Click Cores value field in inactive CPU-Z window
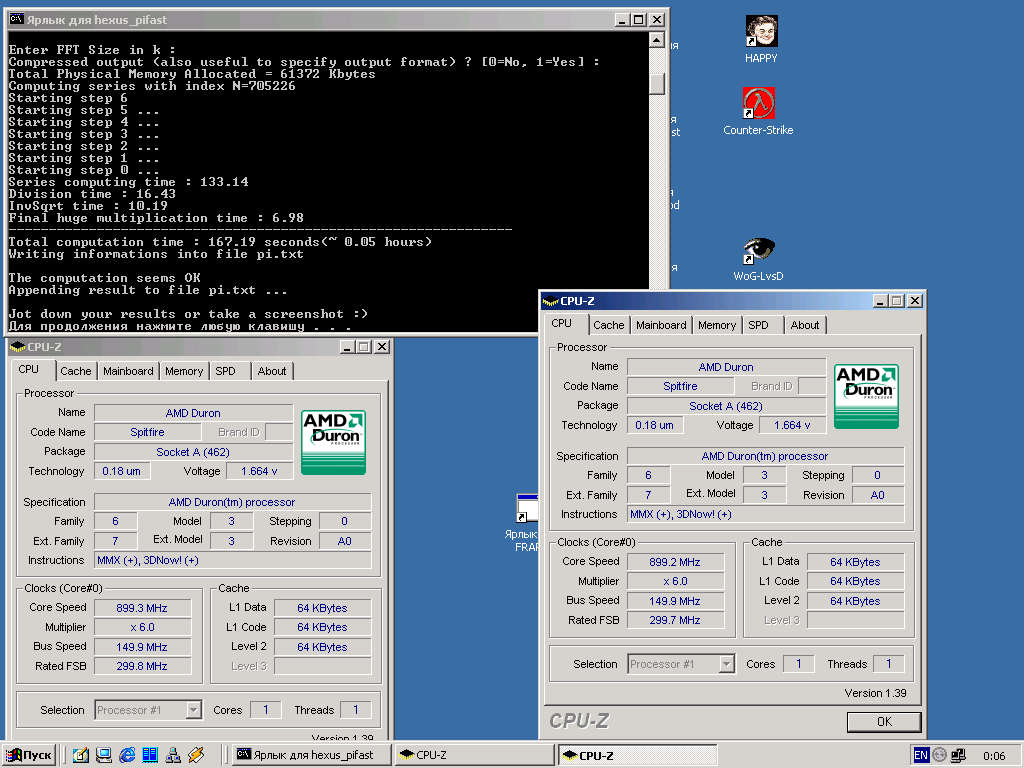Viewport: 1024px width, 768px height. (266, 710)
